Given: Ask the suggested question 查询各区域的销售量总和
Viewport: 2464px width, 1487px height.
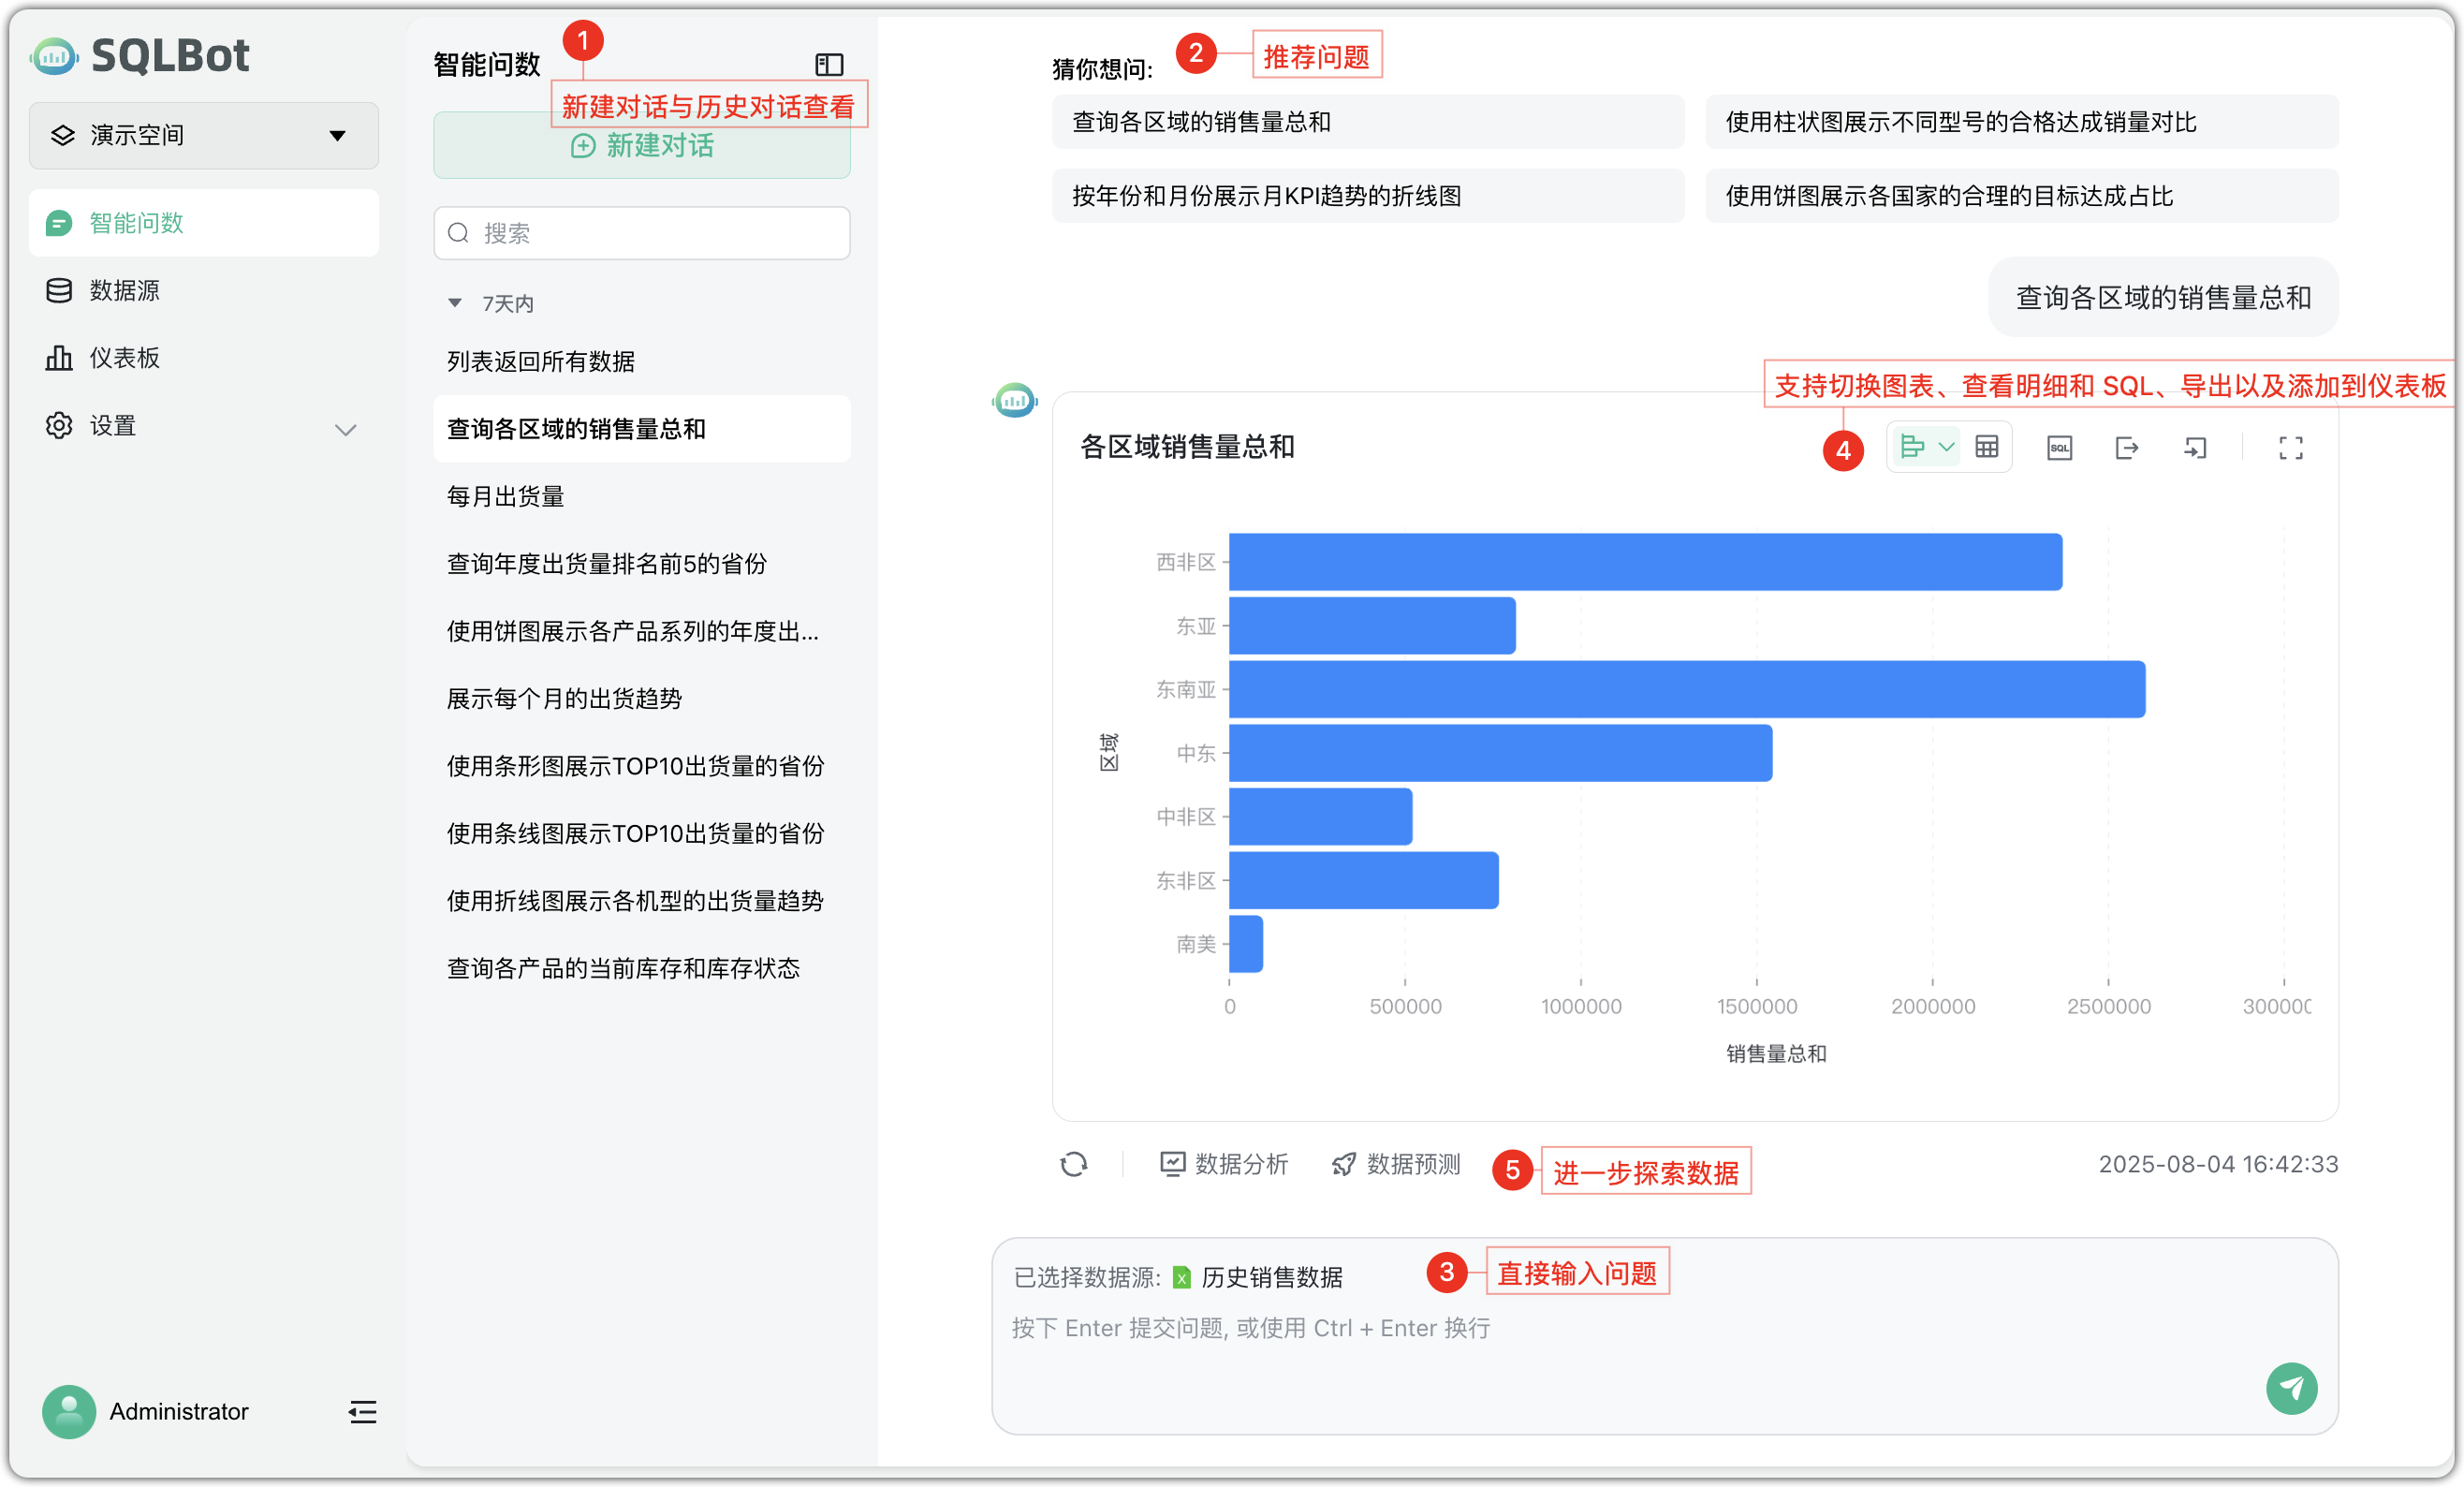Looking at the screenshot, I should (1367, 121).
